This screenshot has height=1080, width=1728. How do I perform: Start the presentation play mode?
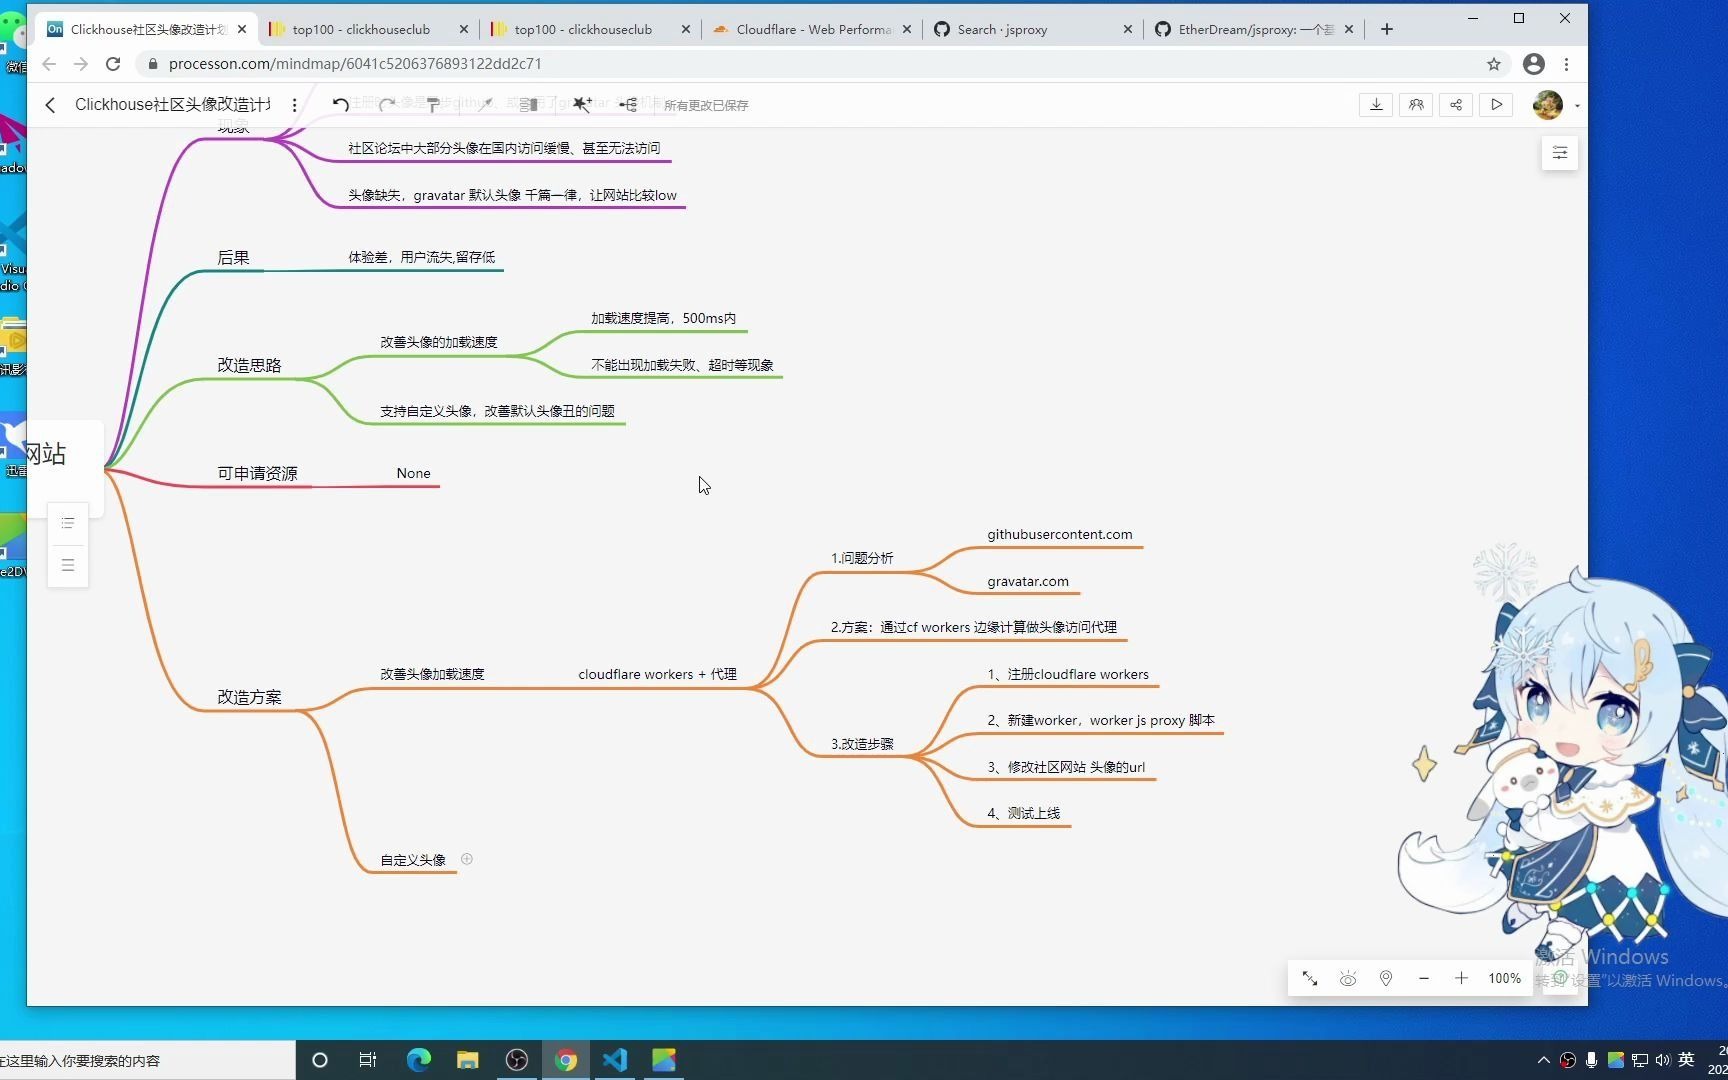(1496, 104)
